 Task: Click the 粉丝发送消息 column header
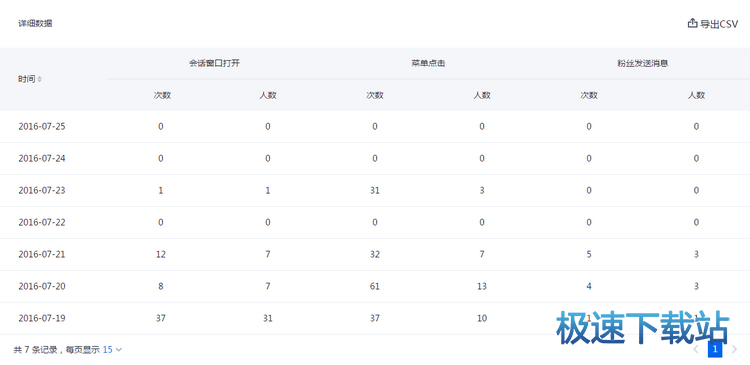pyautogui.click(x=642, y=63)
